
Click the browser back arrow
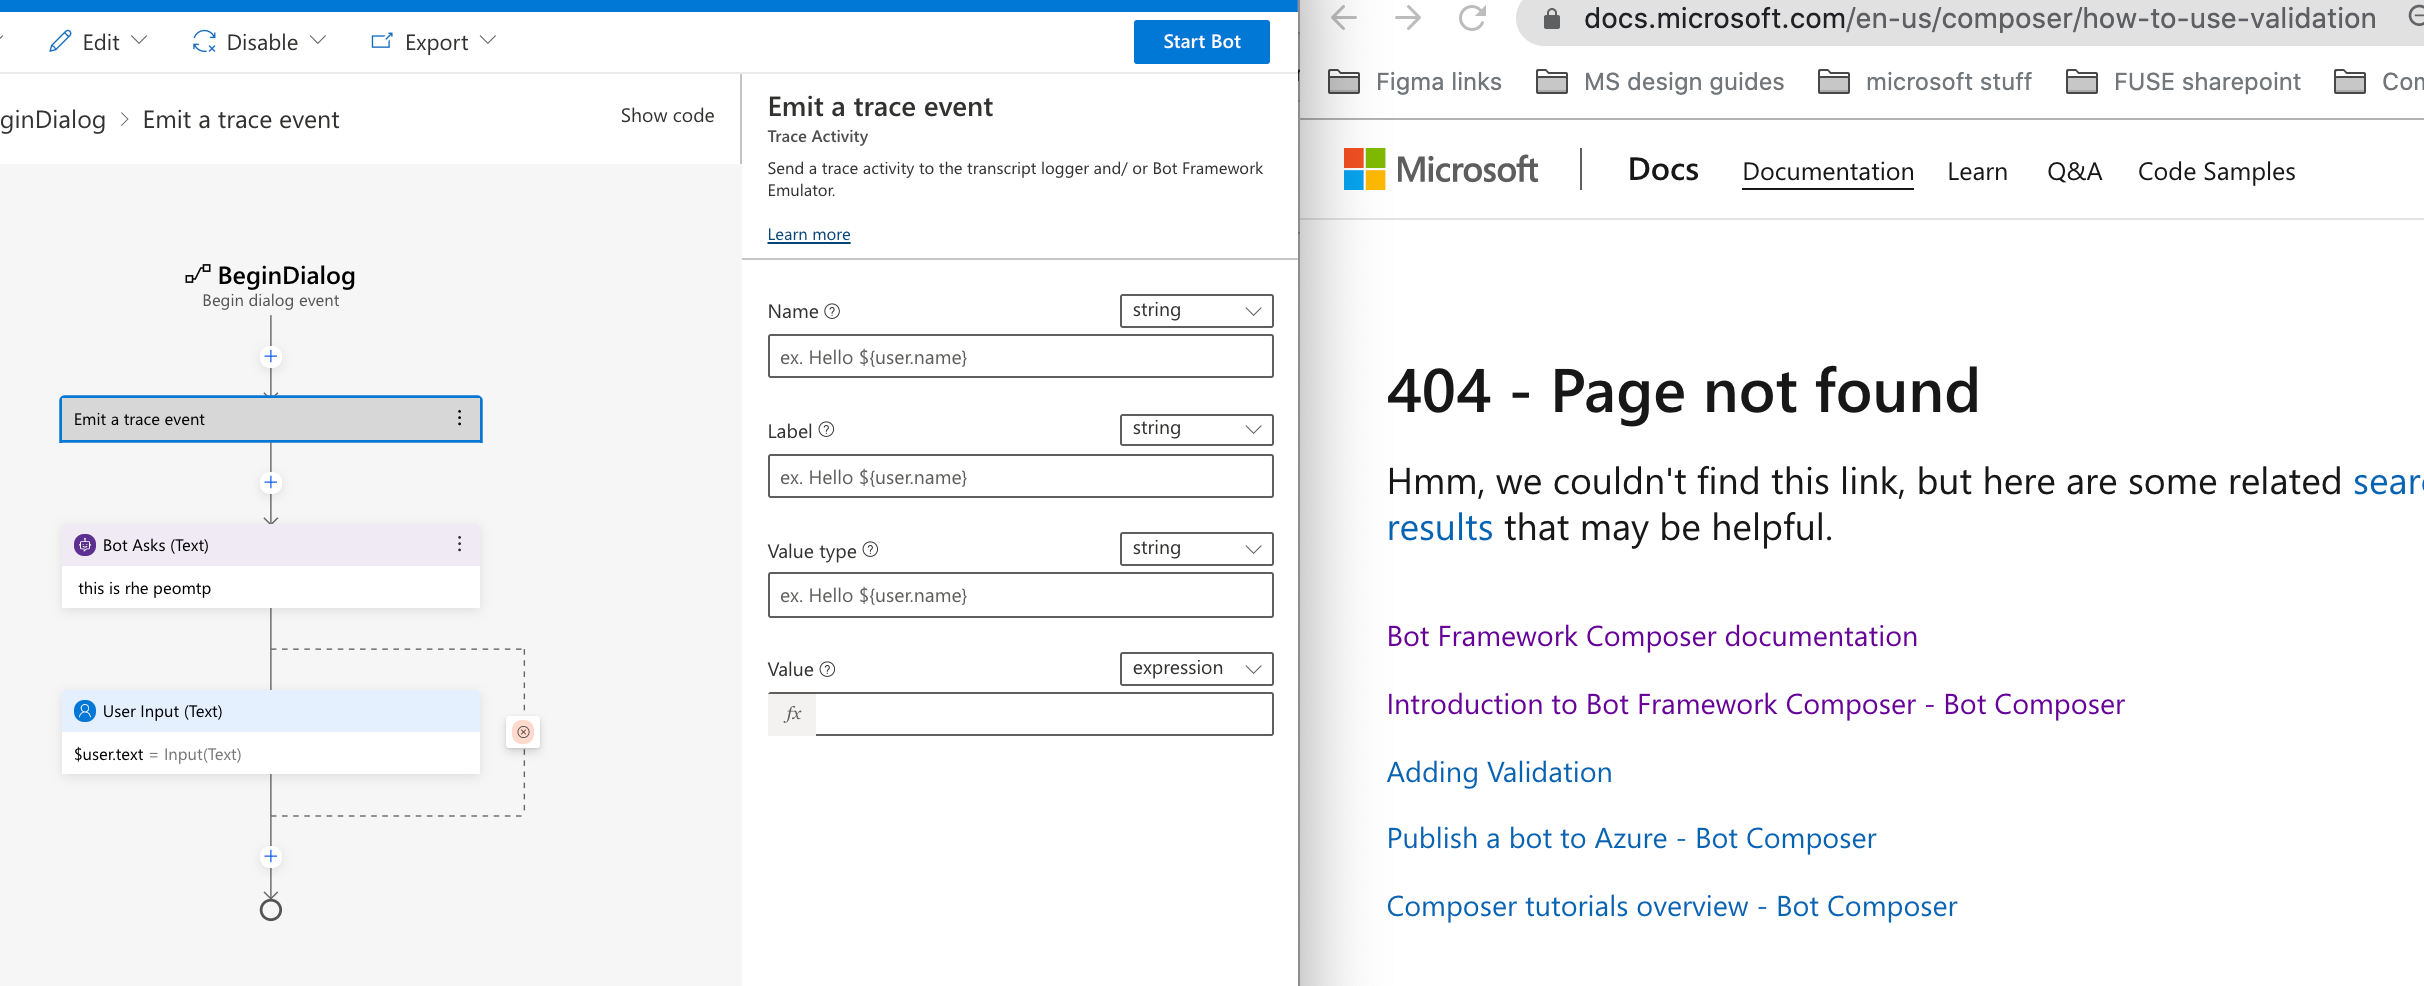[1345, 18]
